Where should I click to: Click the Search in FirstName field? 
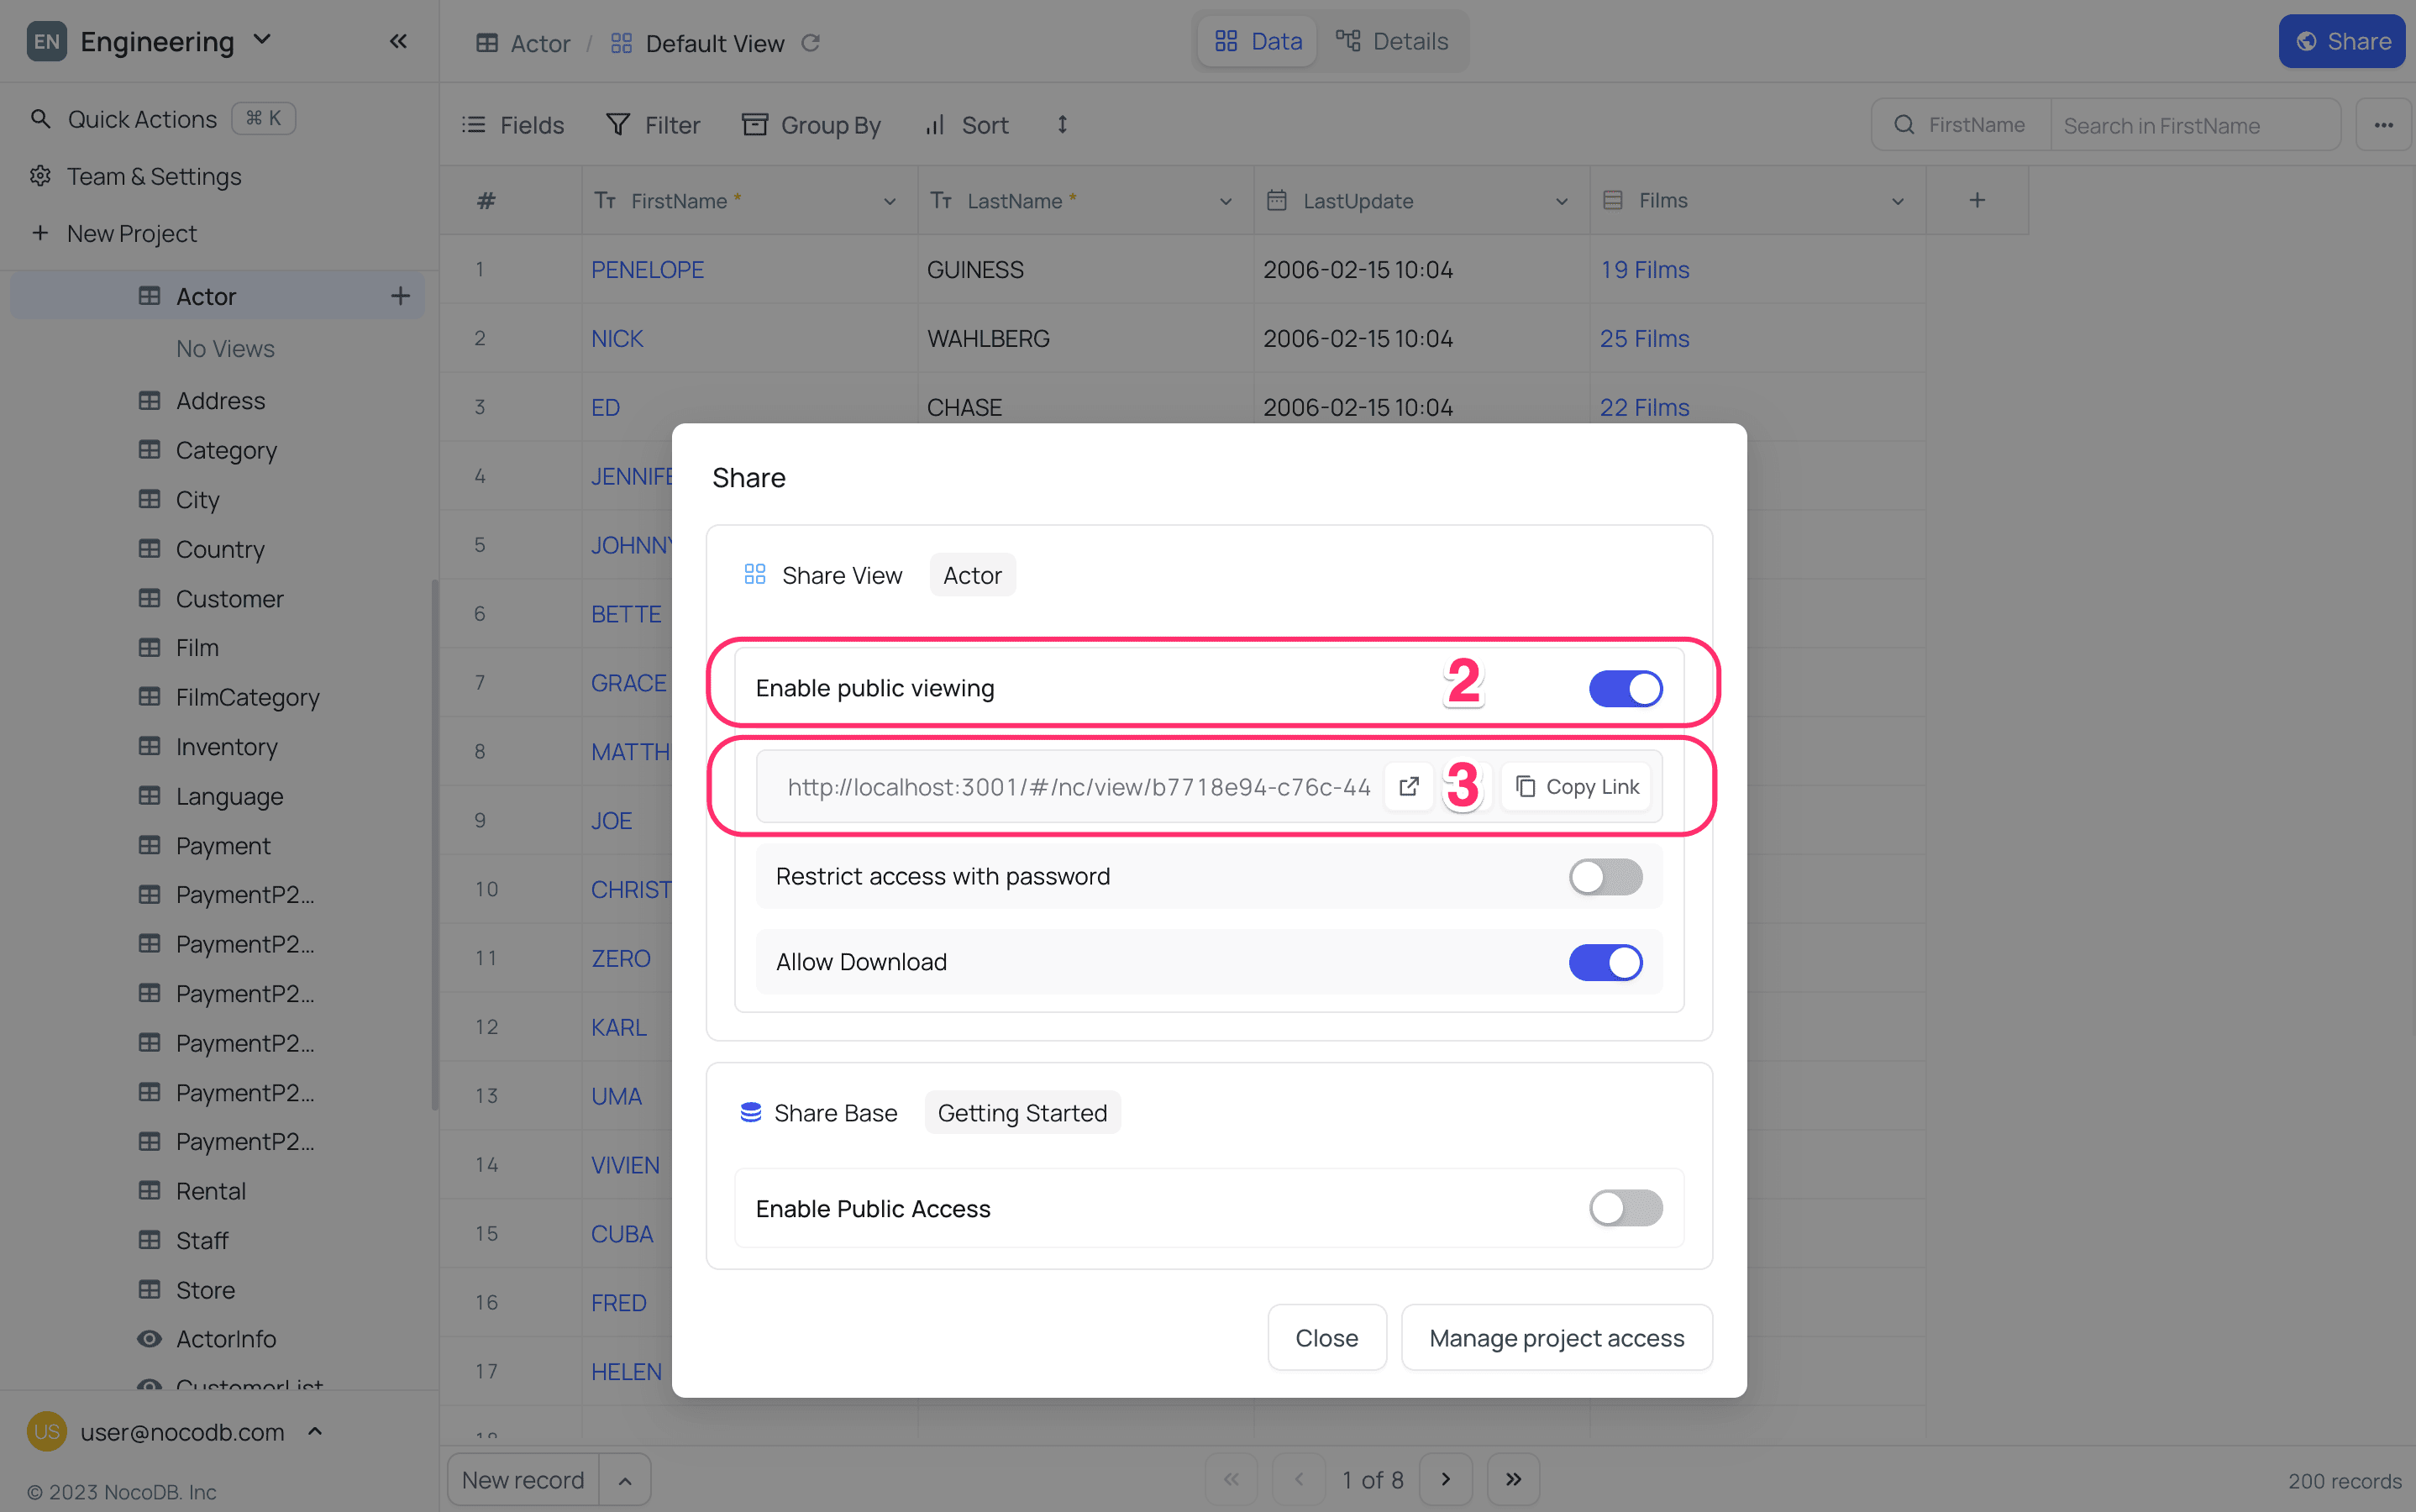[2192, 125]
